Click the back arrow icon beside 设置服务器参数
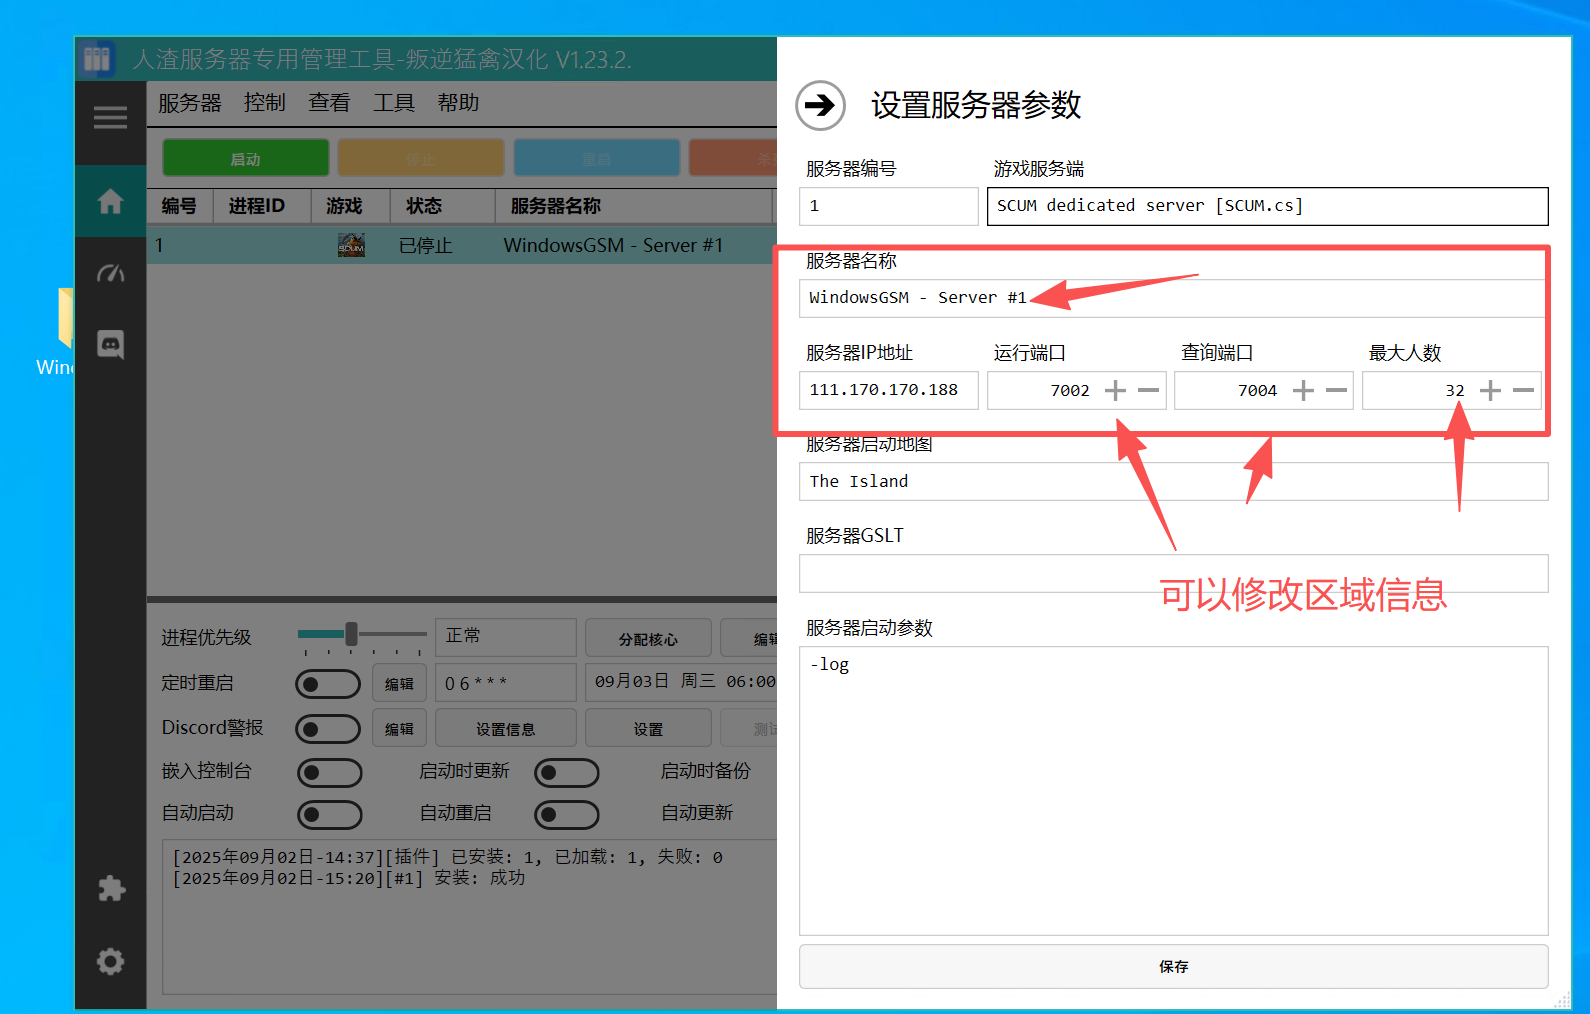The width and height of the screenshot is (1590, 1014). [x=820, y=105]
